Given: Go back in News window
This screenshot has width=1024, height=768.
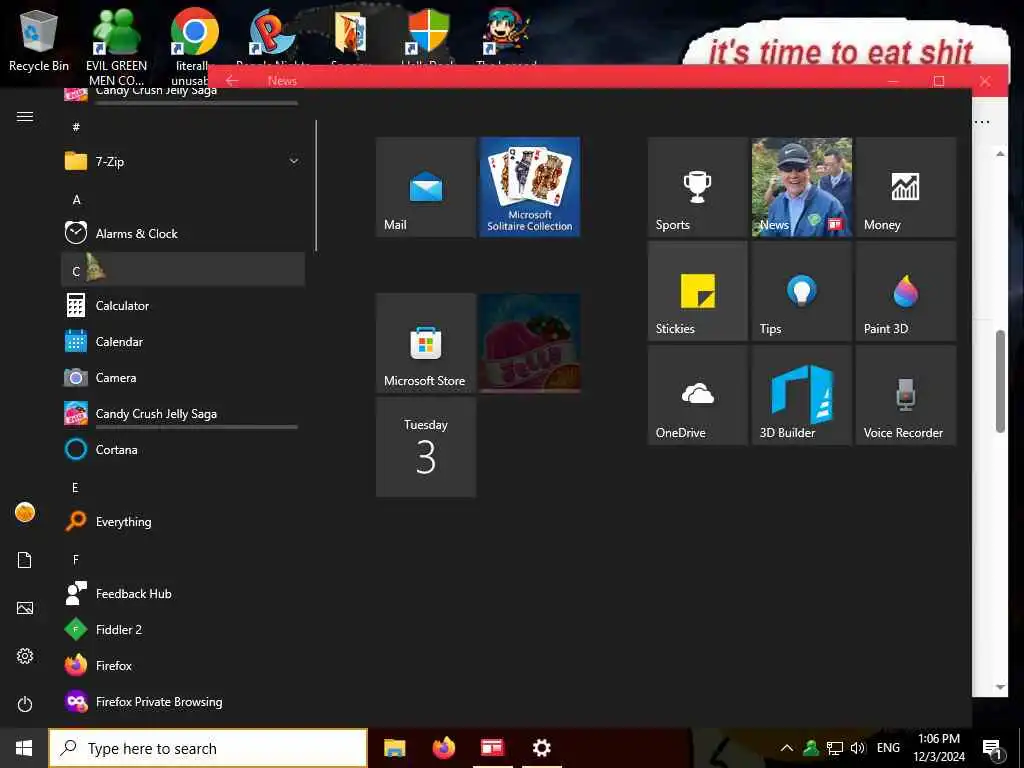Looking at the screenshot, I should coord(232,80).
